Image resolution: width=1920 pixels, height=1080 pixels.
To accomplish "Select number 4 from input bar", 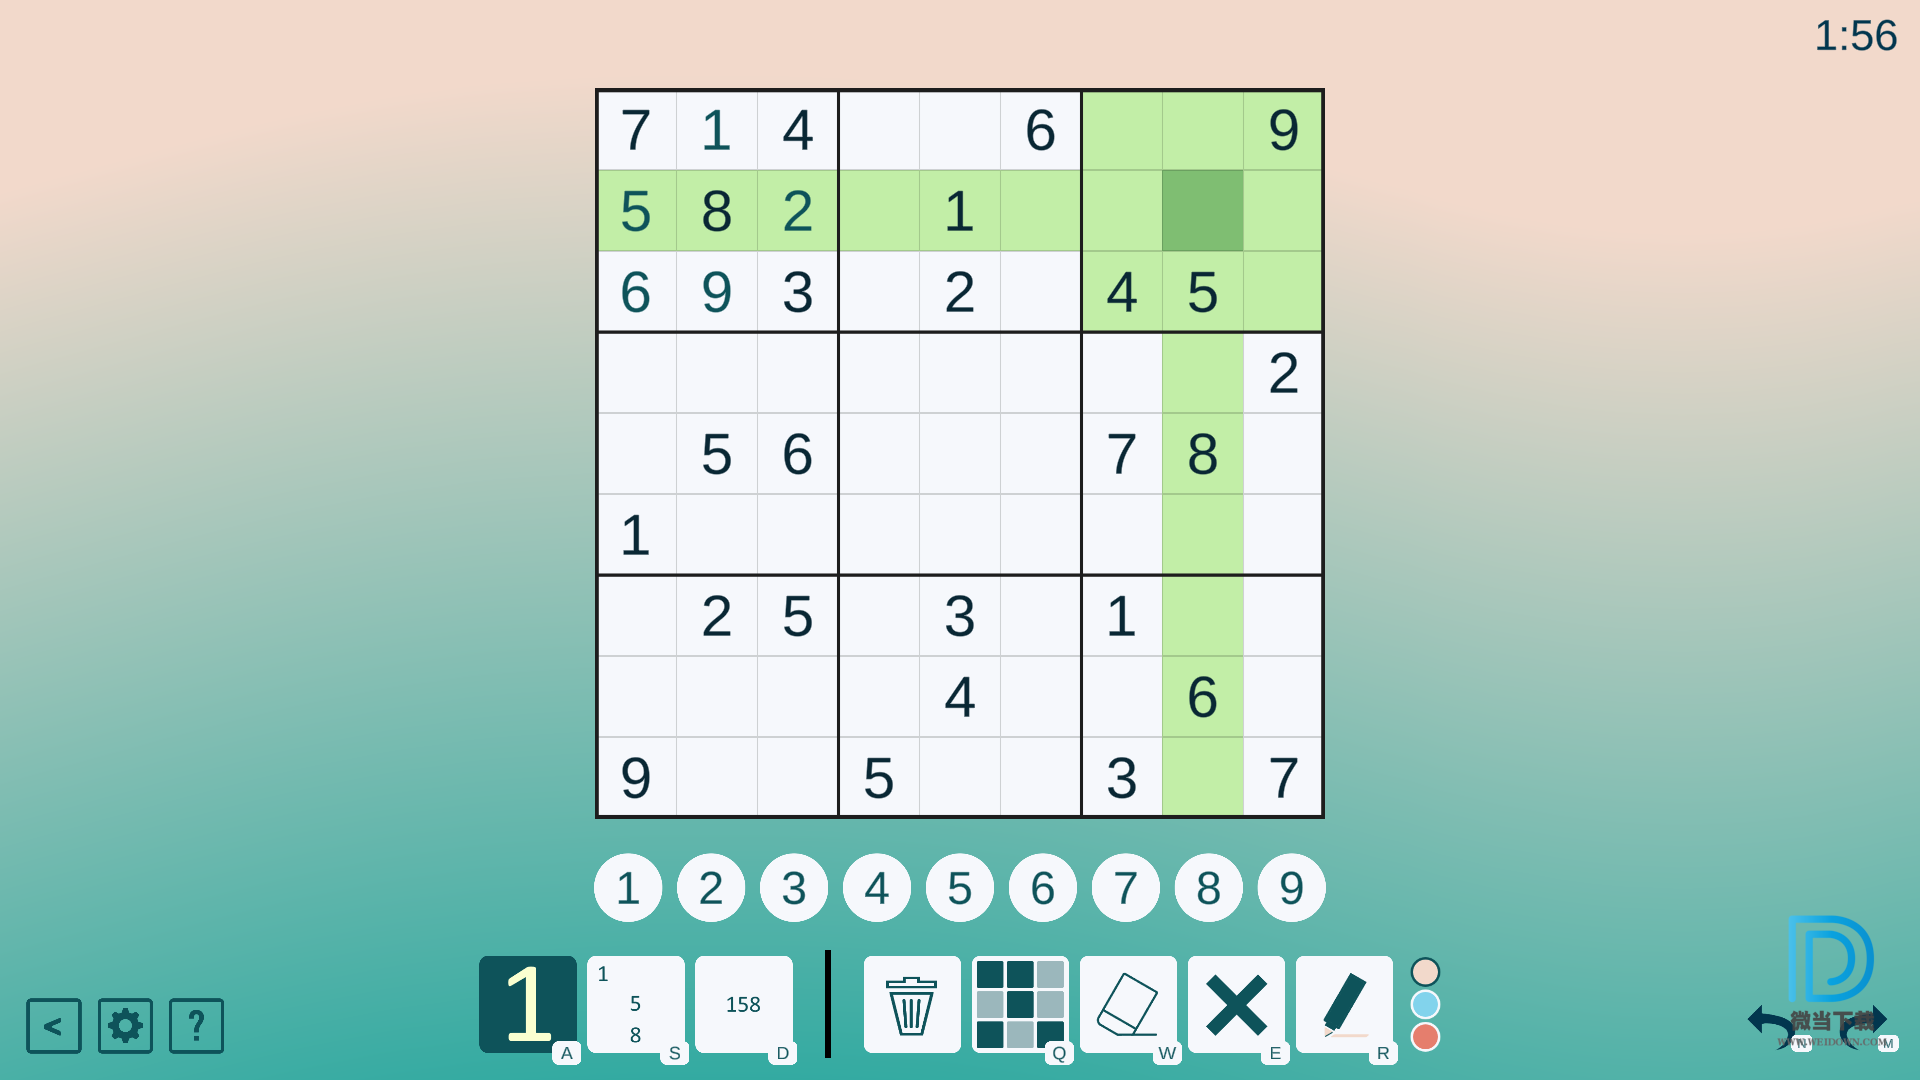I will (877, 887).
